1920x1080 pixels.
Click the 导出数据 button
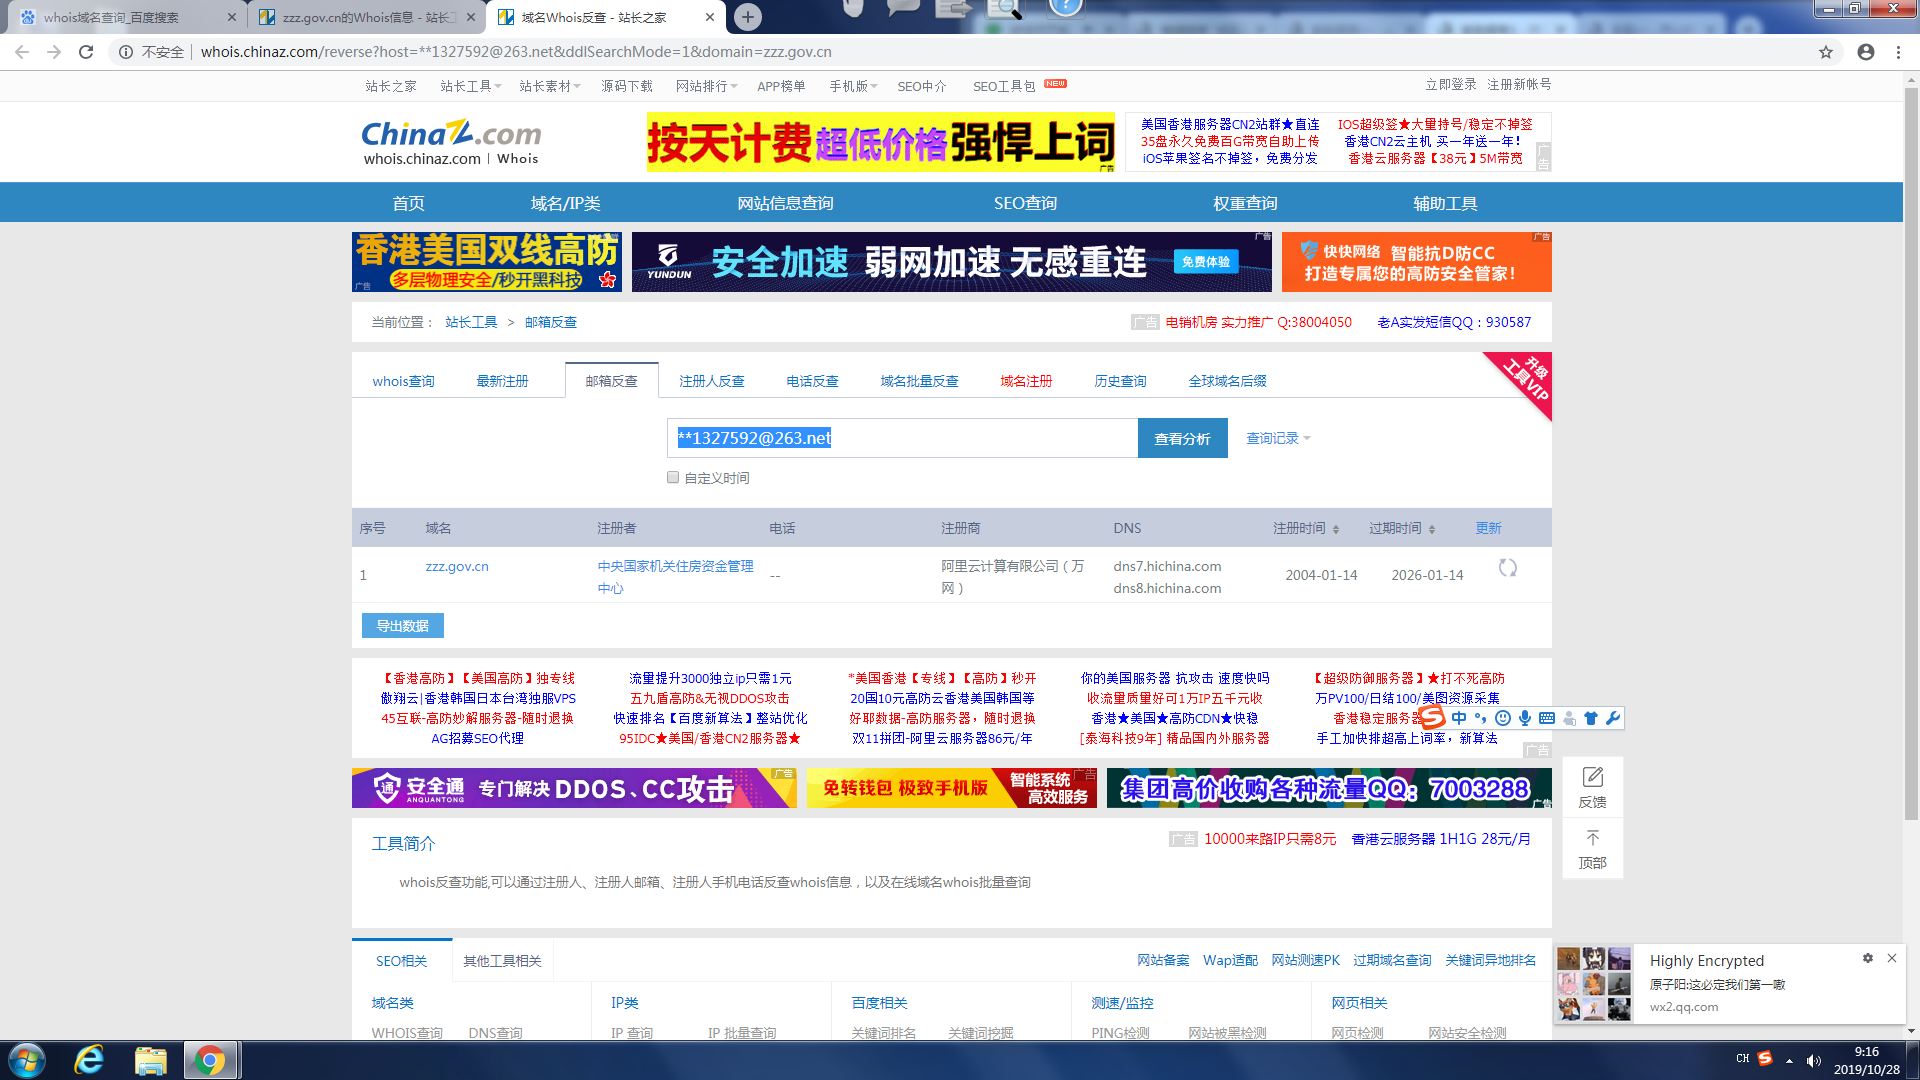402,626
